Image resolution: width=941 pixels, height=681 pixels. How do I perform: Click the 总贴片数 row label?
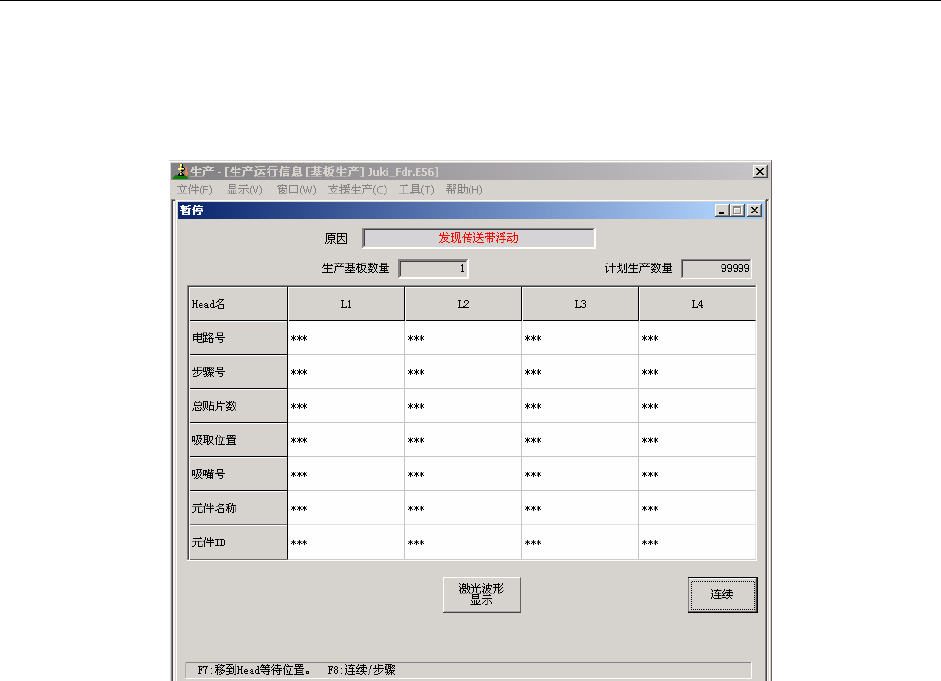click(x=238, y=406)
